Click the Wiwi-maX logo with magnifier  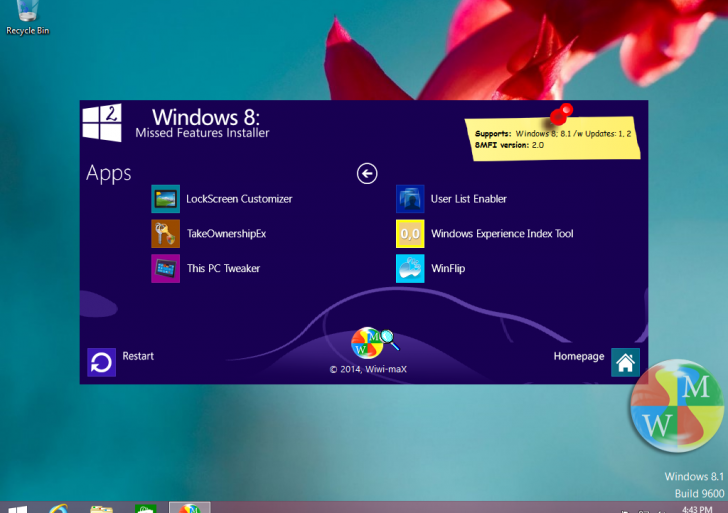click(371, 344)
